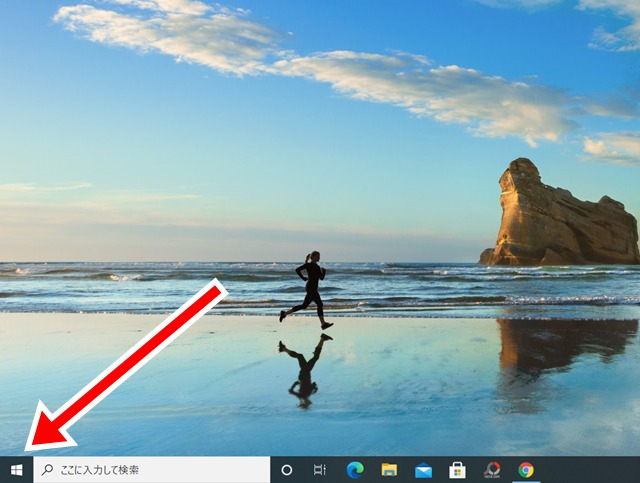Image resolution: width=640 pixels, height=483 pixels.
Task: Click the "ここに入力して検索" taskbar search box
Action: [151, 470]
